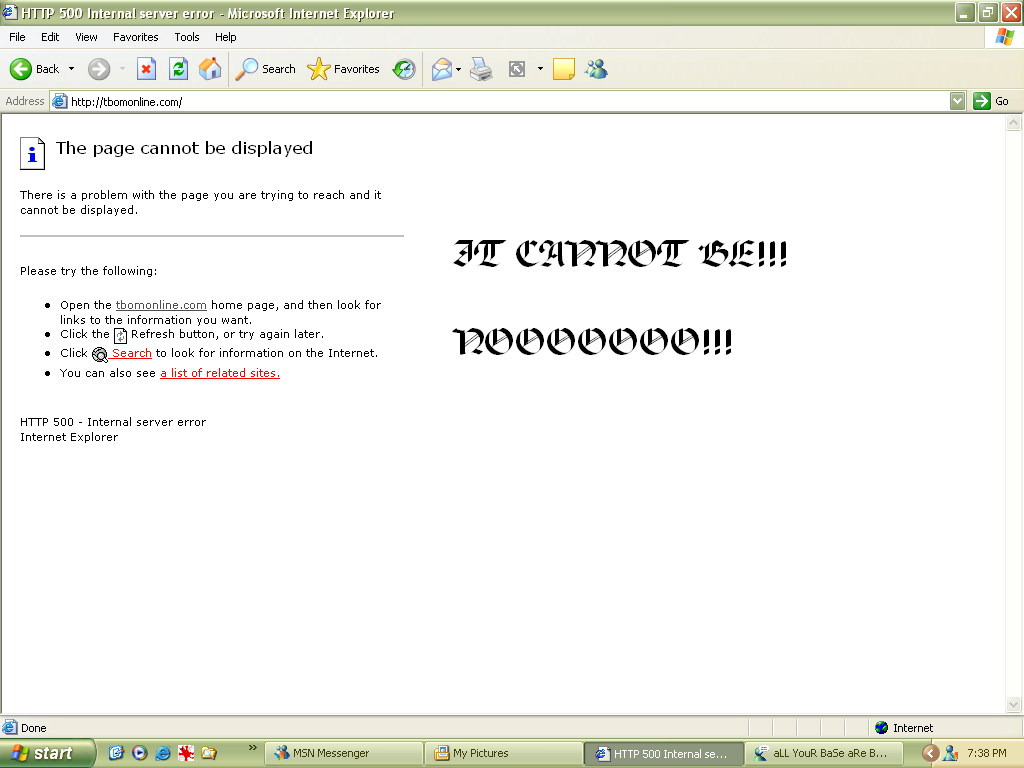This screenshot has width=1024, height=768.
Task: Click the Done status bar text
Action: click(34, 728)
